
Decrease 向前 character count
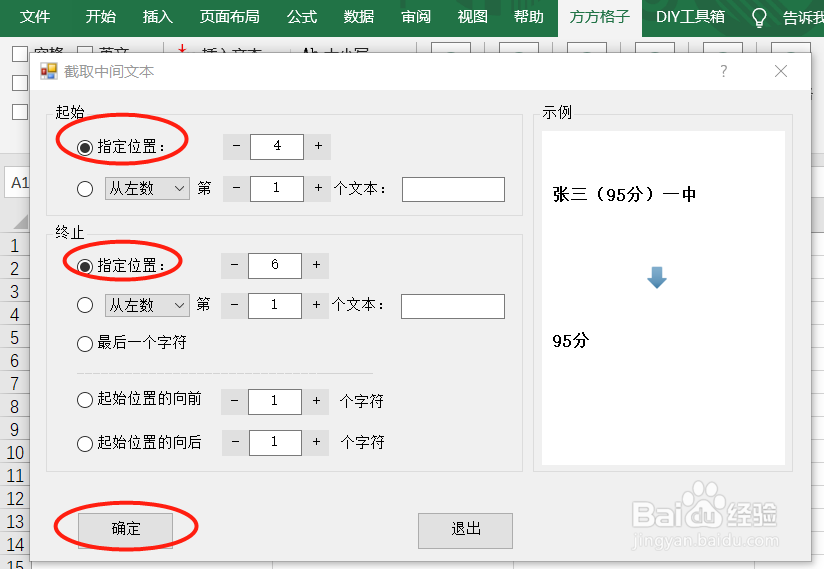pos(234,401)
